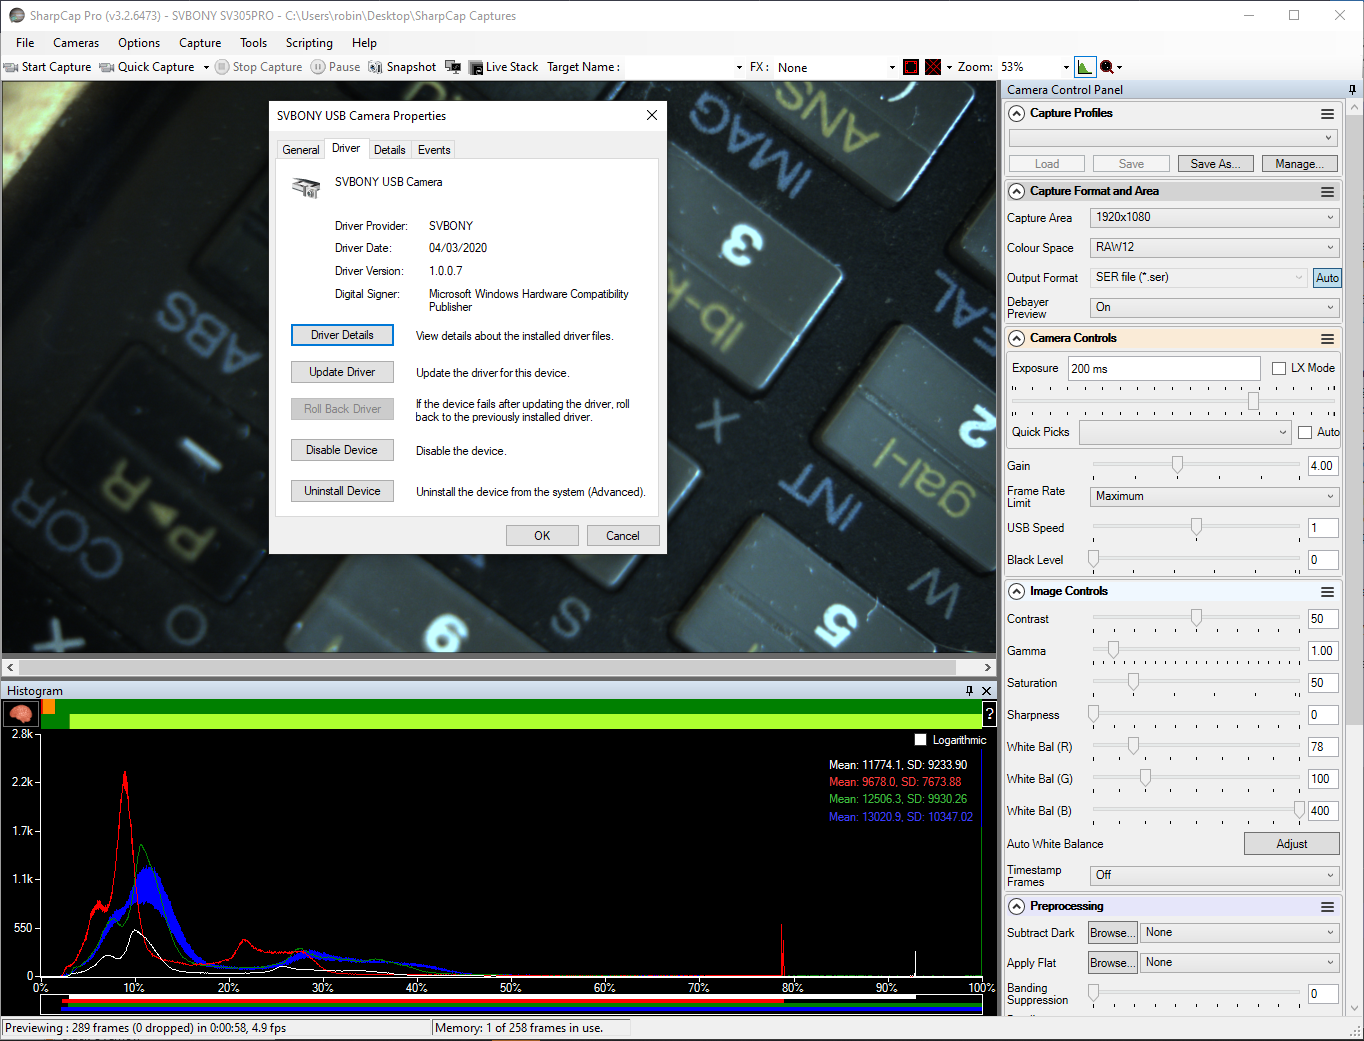
Task: Open the File menu
Action: pyautogui.click(x=25, y=43)
